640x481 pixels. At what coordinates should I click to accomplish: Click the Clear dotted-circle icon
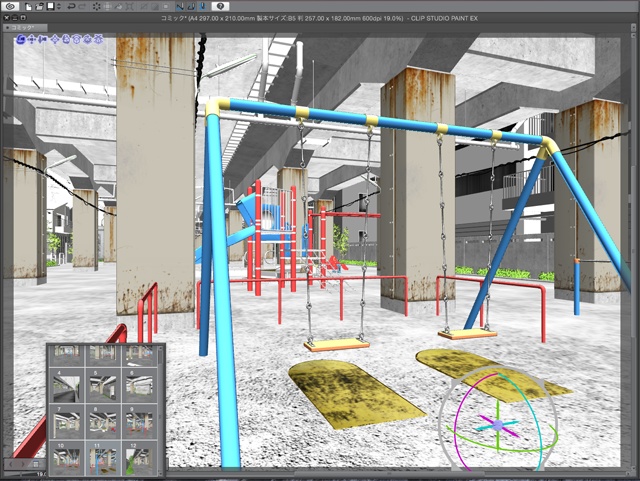pyautogui.click(x=97, y=7)
